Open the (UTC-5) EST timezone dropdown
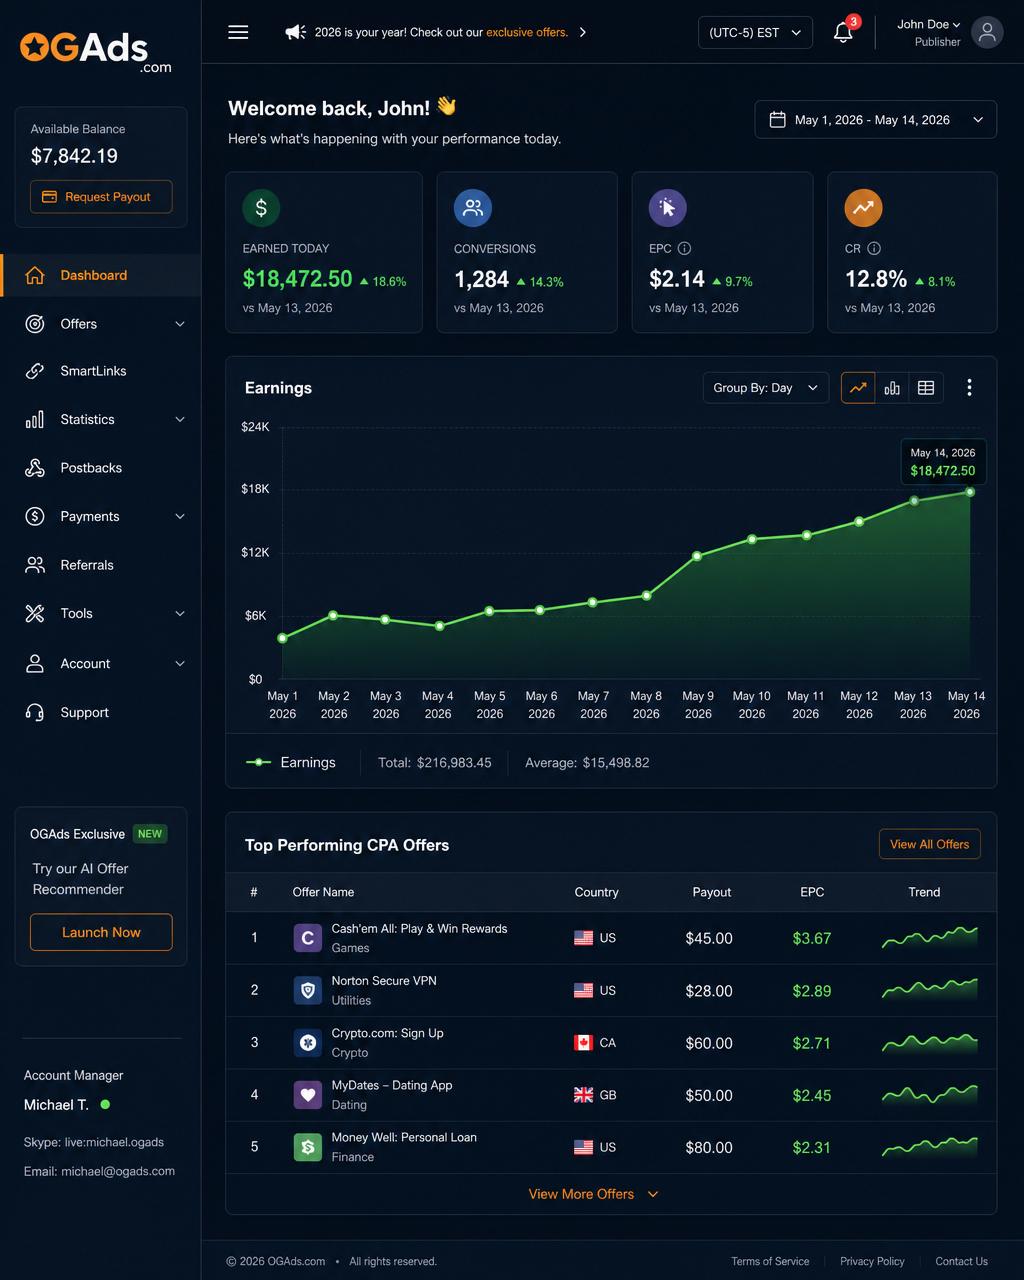The width and height of the screenshot is (1024, 1280). tap(755, 32)
